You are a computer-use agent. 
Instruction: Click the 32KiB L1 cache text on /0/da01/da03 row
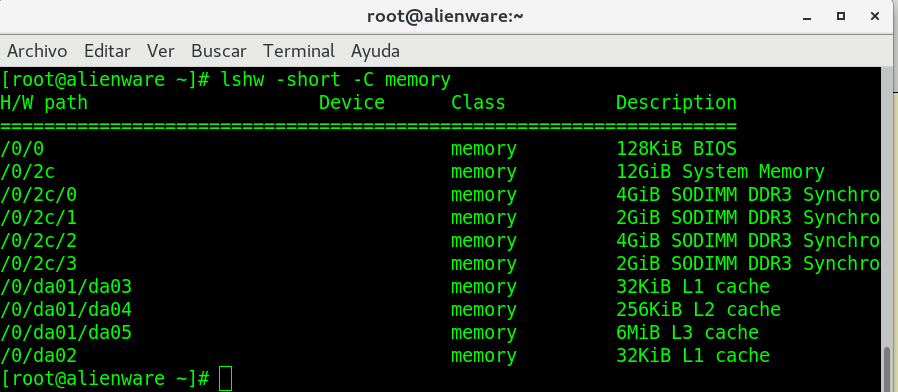coord(693,287)
